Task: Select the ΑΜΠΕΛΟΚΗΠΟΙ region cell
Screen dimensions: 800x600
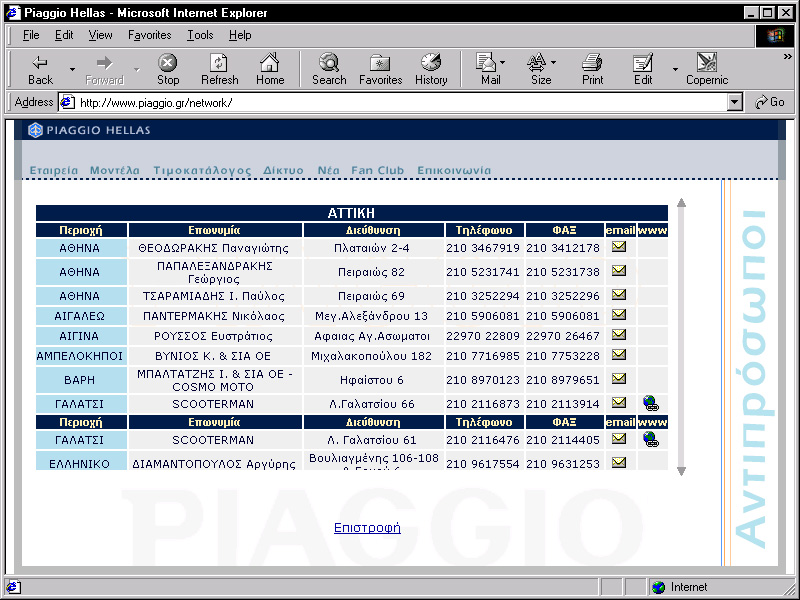Action: (81, 356)
